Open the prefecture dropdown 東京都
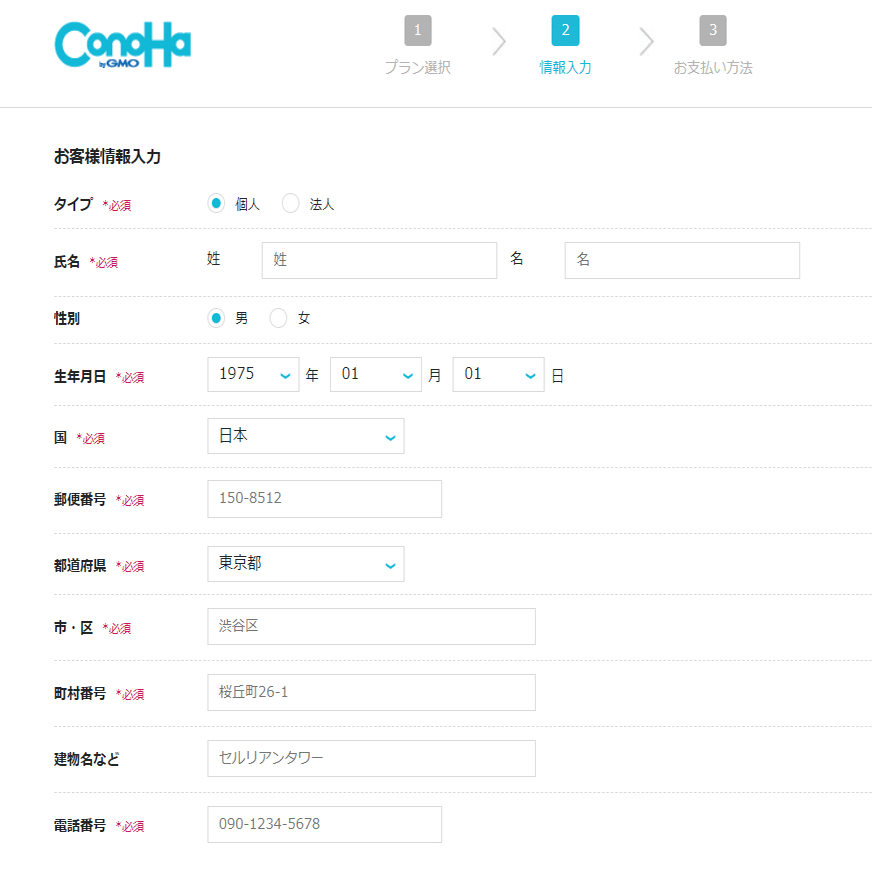The image size is (872, 872). [306, 564]
